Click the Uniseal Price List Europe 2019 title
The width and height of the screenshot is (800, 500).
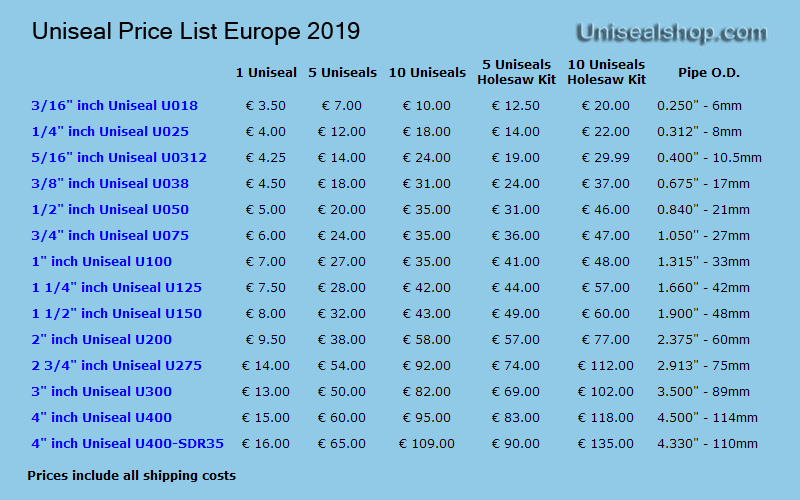196,32
